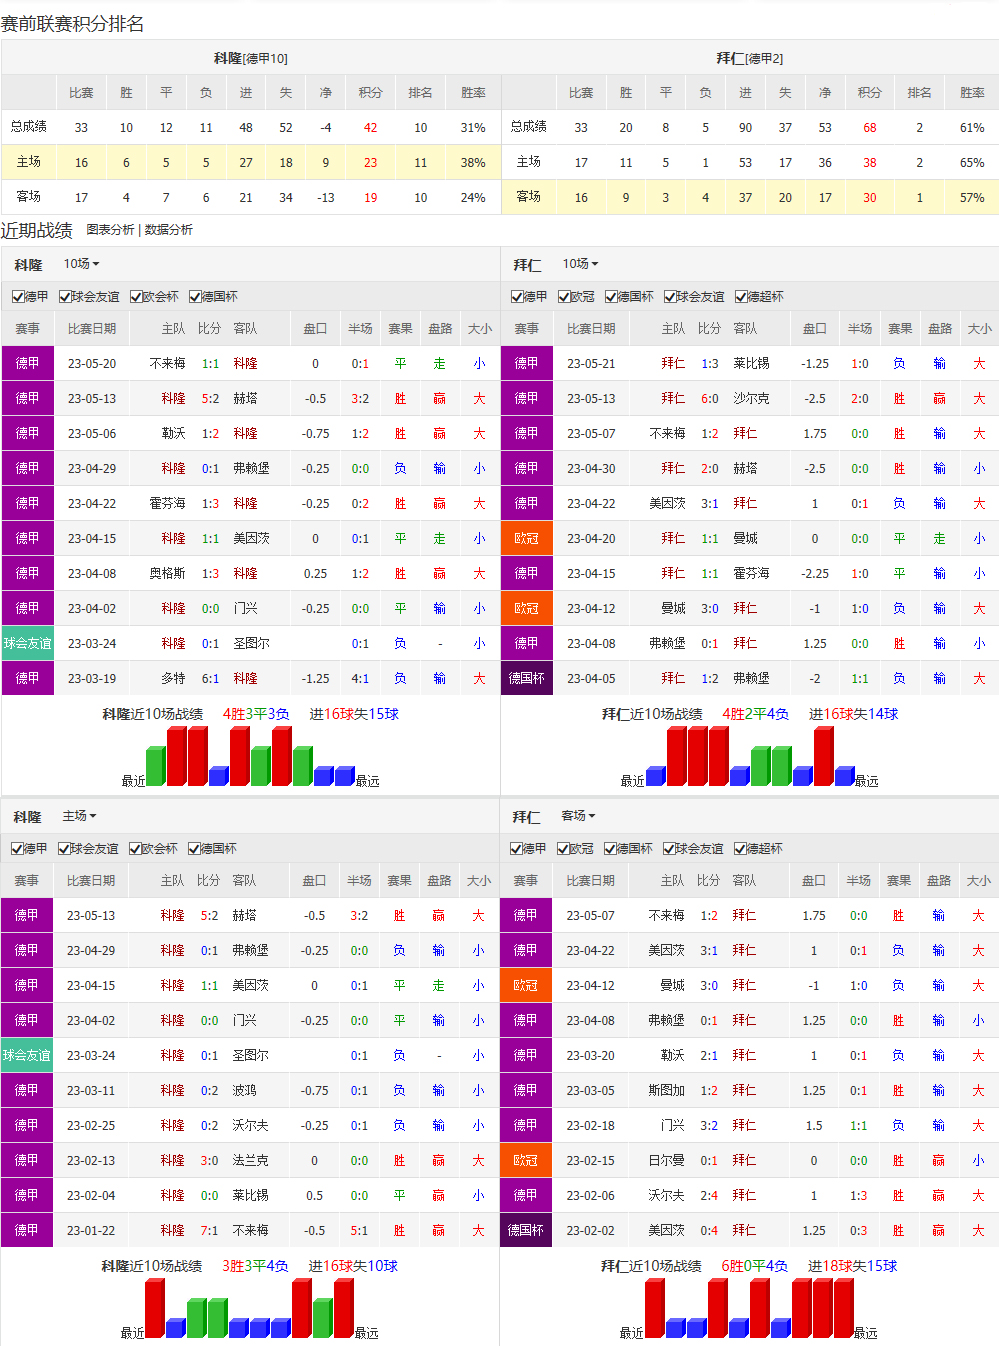The height and width of the screenshot is (1346, 999).
Task: Switch to 数据分析 view
Action: (169, 230)
